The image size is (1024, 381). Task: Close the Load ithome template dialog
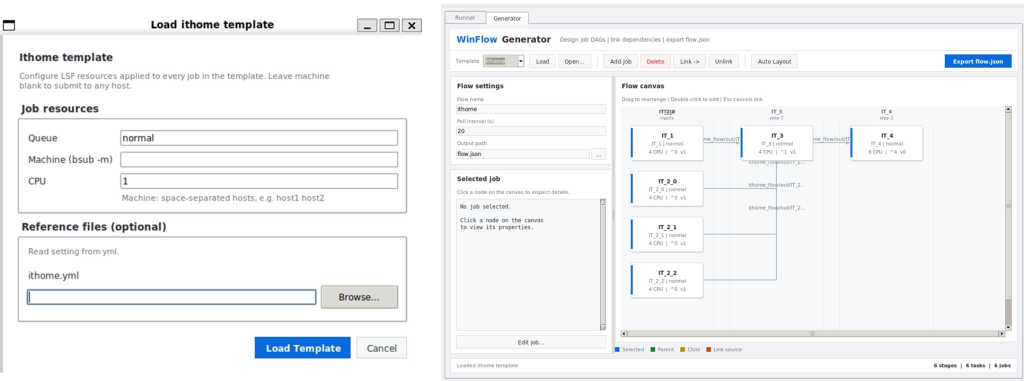tap(411, 25)
